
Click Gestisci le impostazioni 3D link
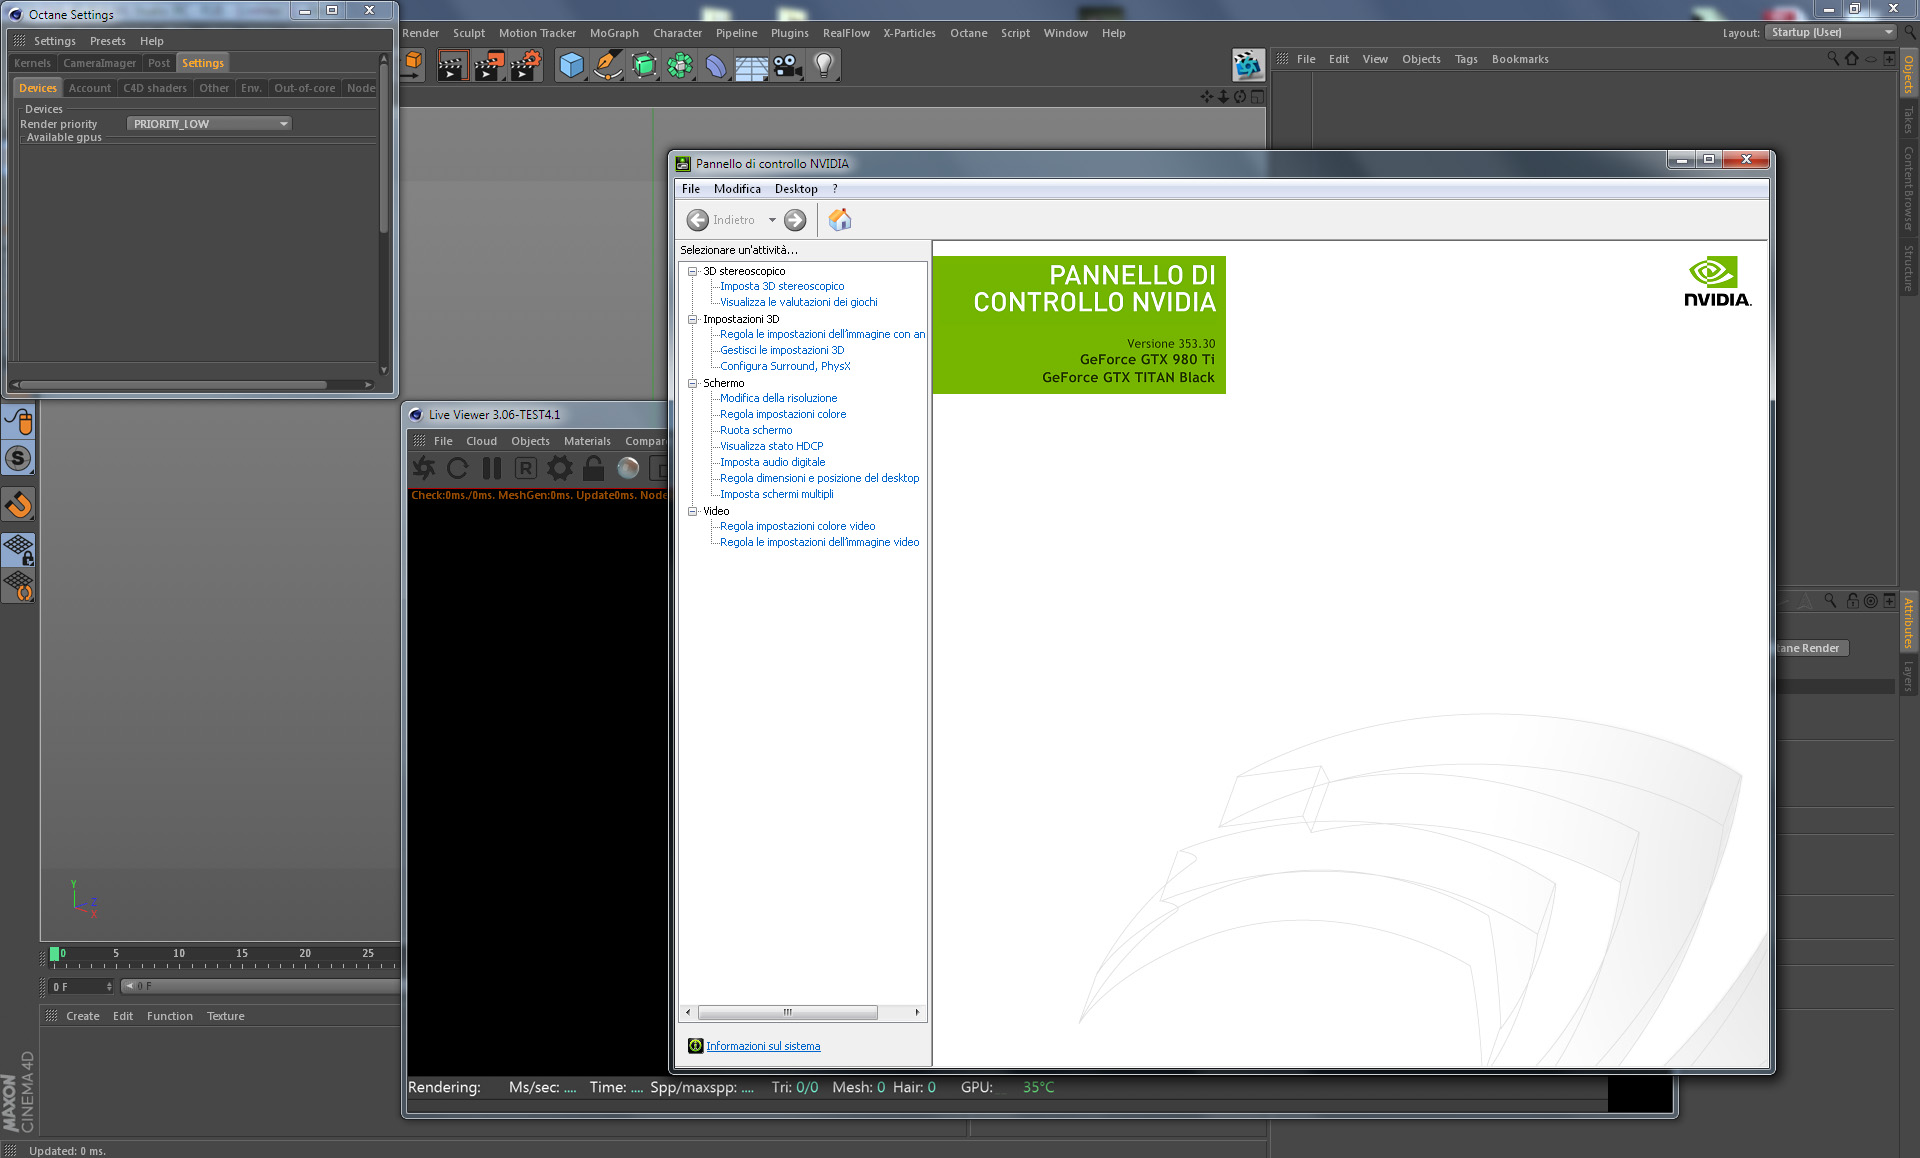[x=782, y=350]
